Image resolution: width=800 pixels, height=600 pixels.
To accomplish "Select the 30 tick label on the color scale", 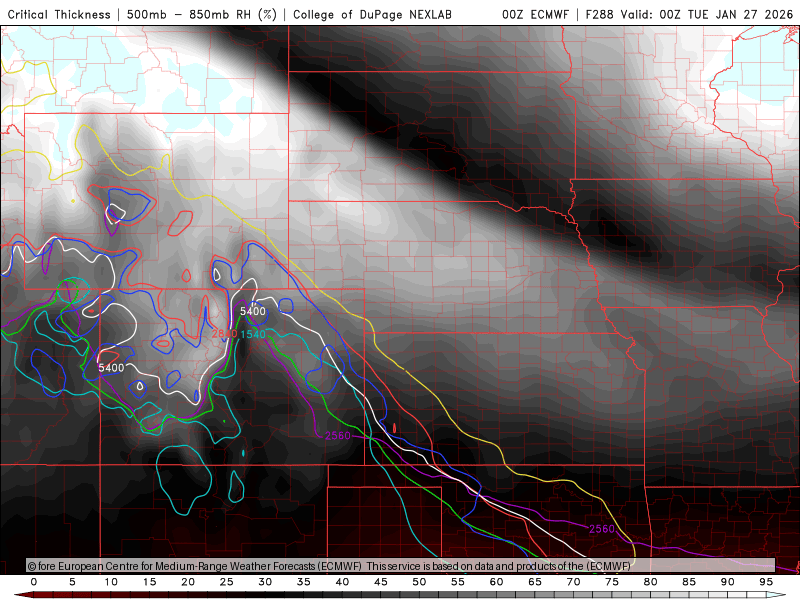I will point(265,582).
